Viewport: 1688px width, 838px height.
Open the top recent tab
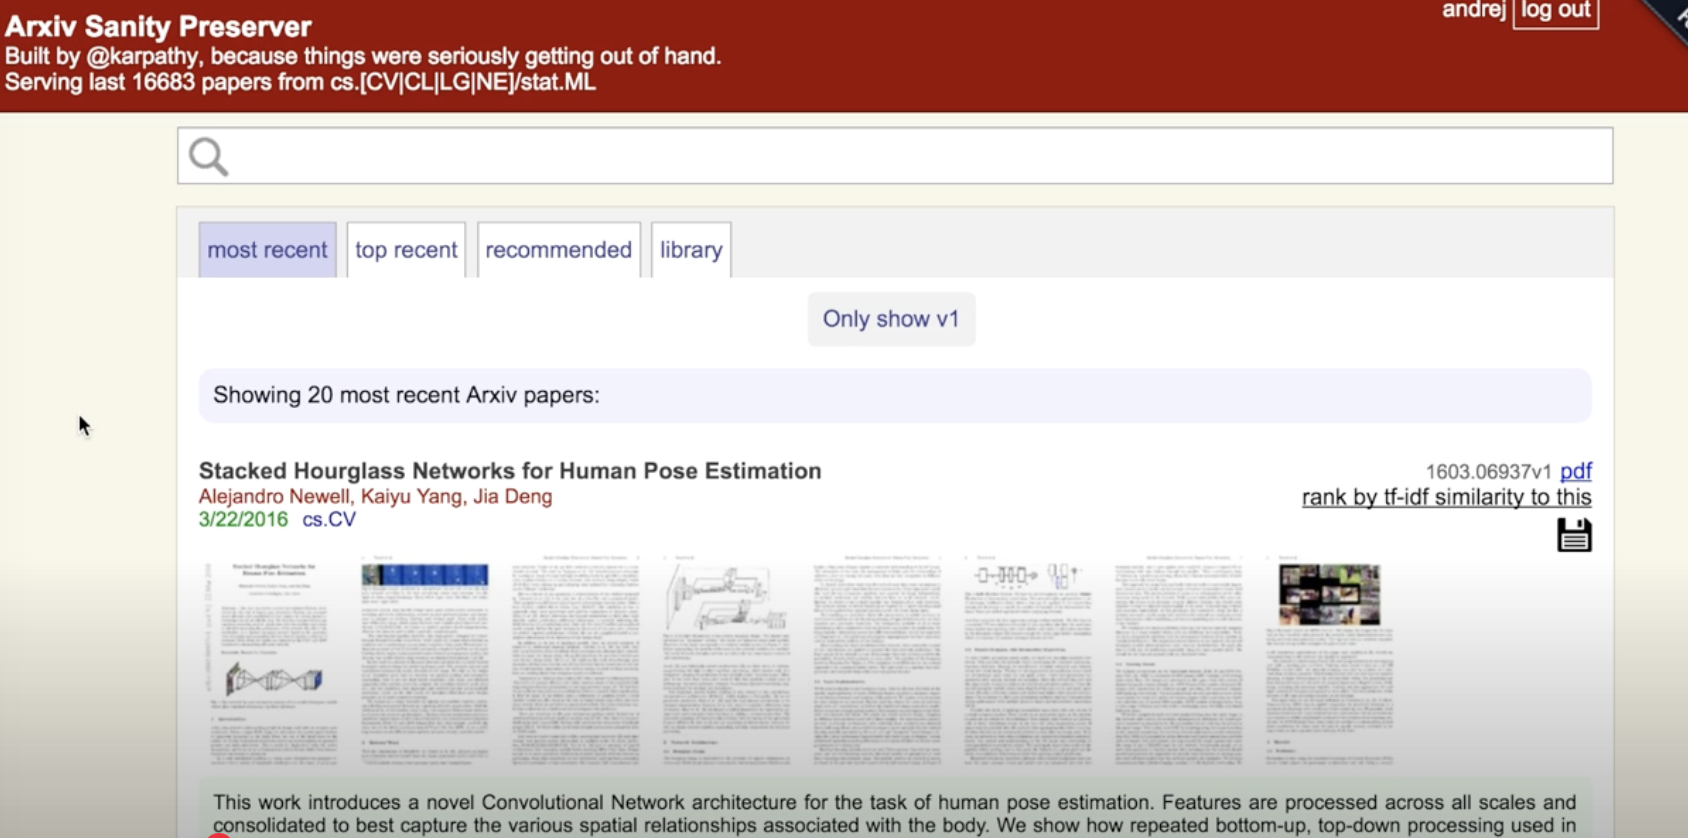click(x=406, y=250)
